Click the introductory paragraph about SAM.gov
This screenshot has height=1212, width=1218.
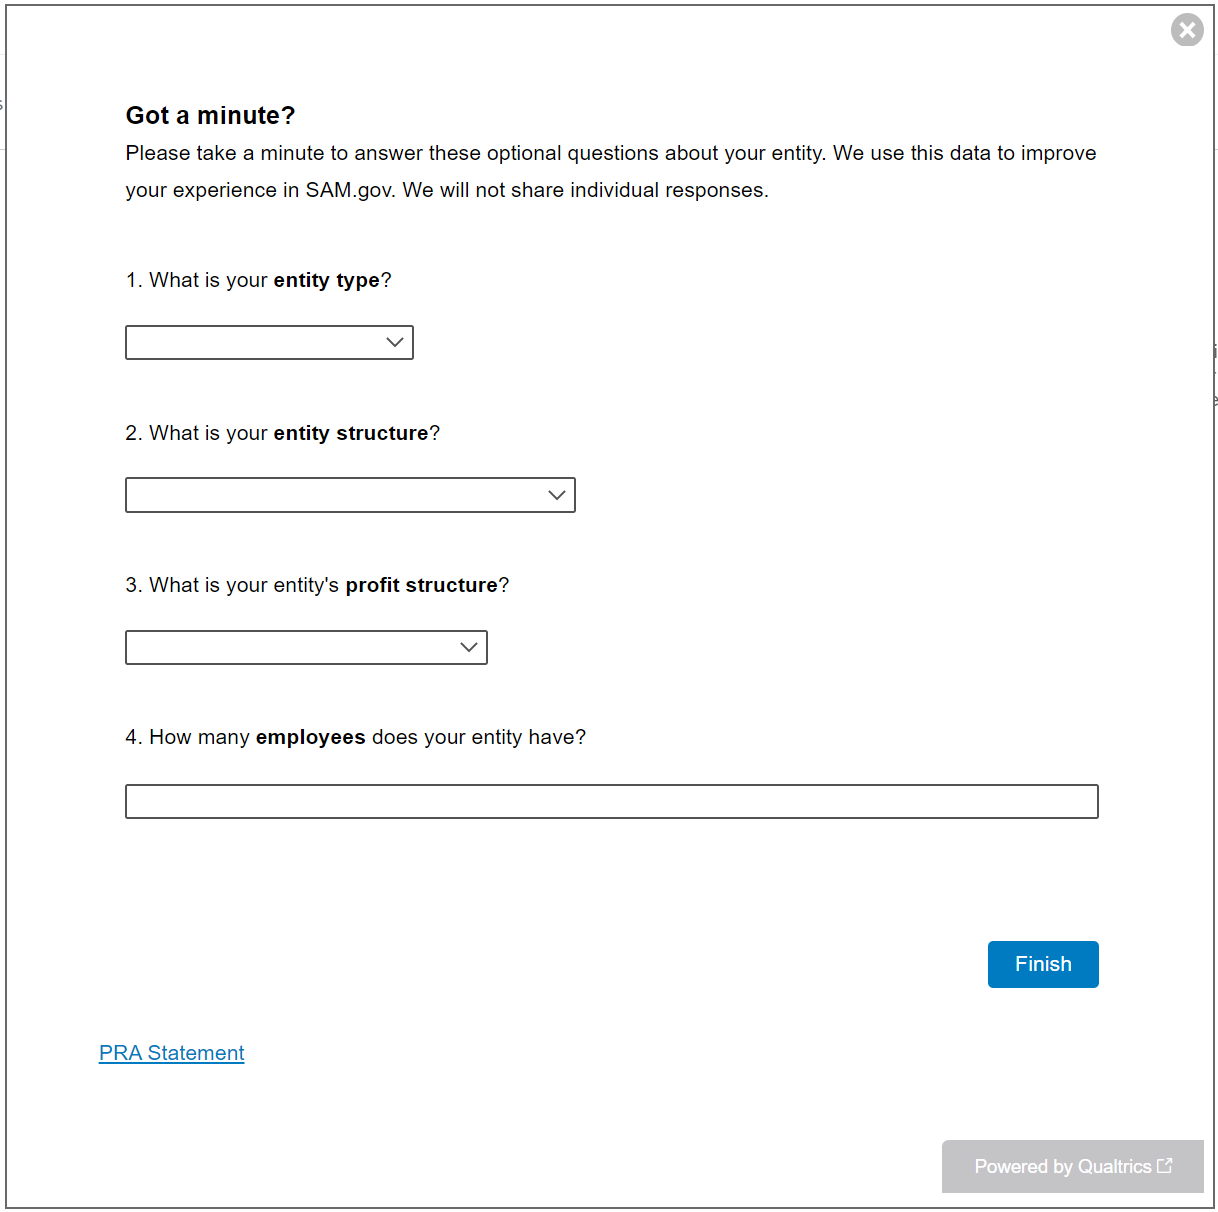[610, 171]
